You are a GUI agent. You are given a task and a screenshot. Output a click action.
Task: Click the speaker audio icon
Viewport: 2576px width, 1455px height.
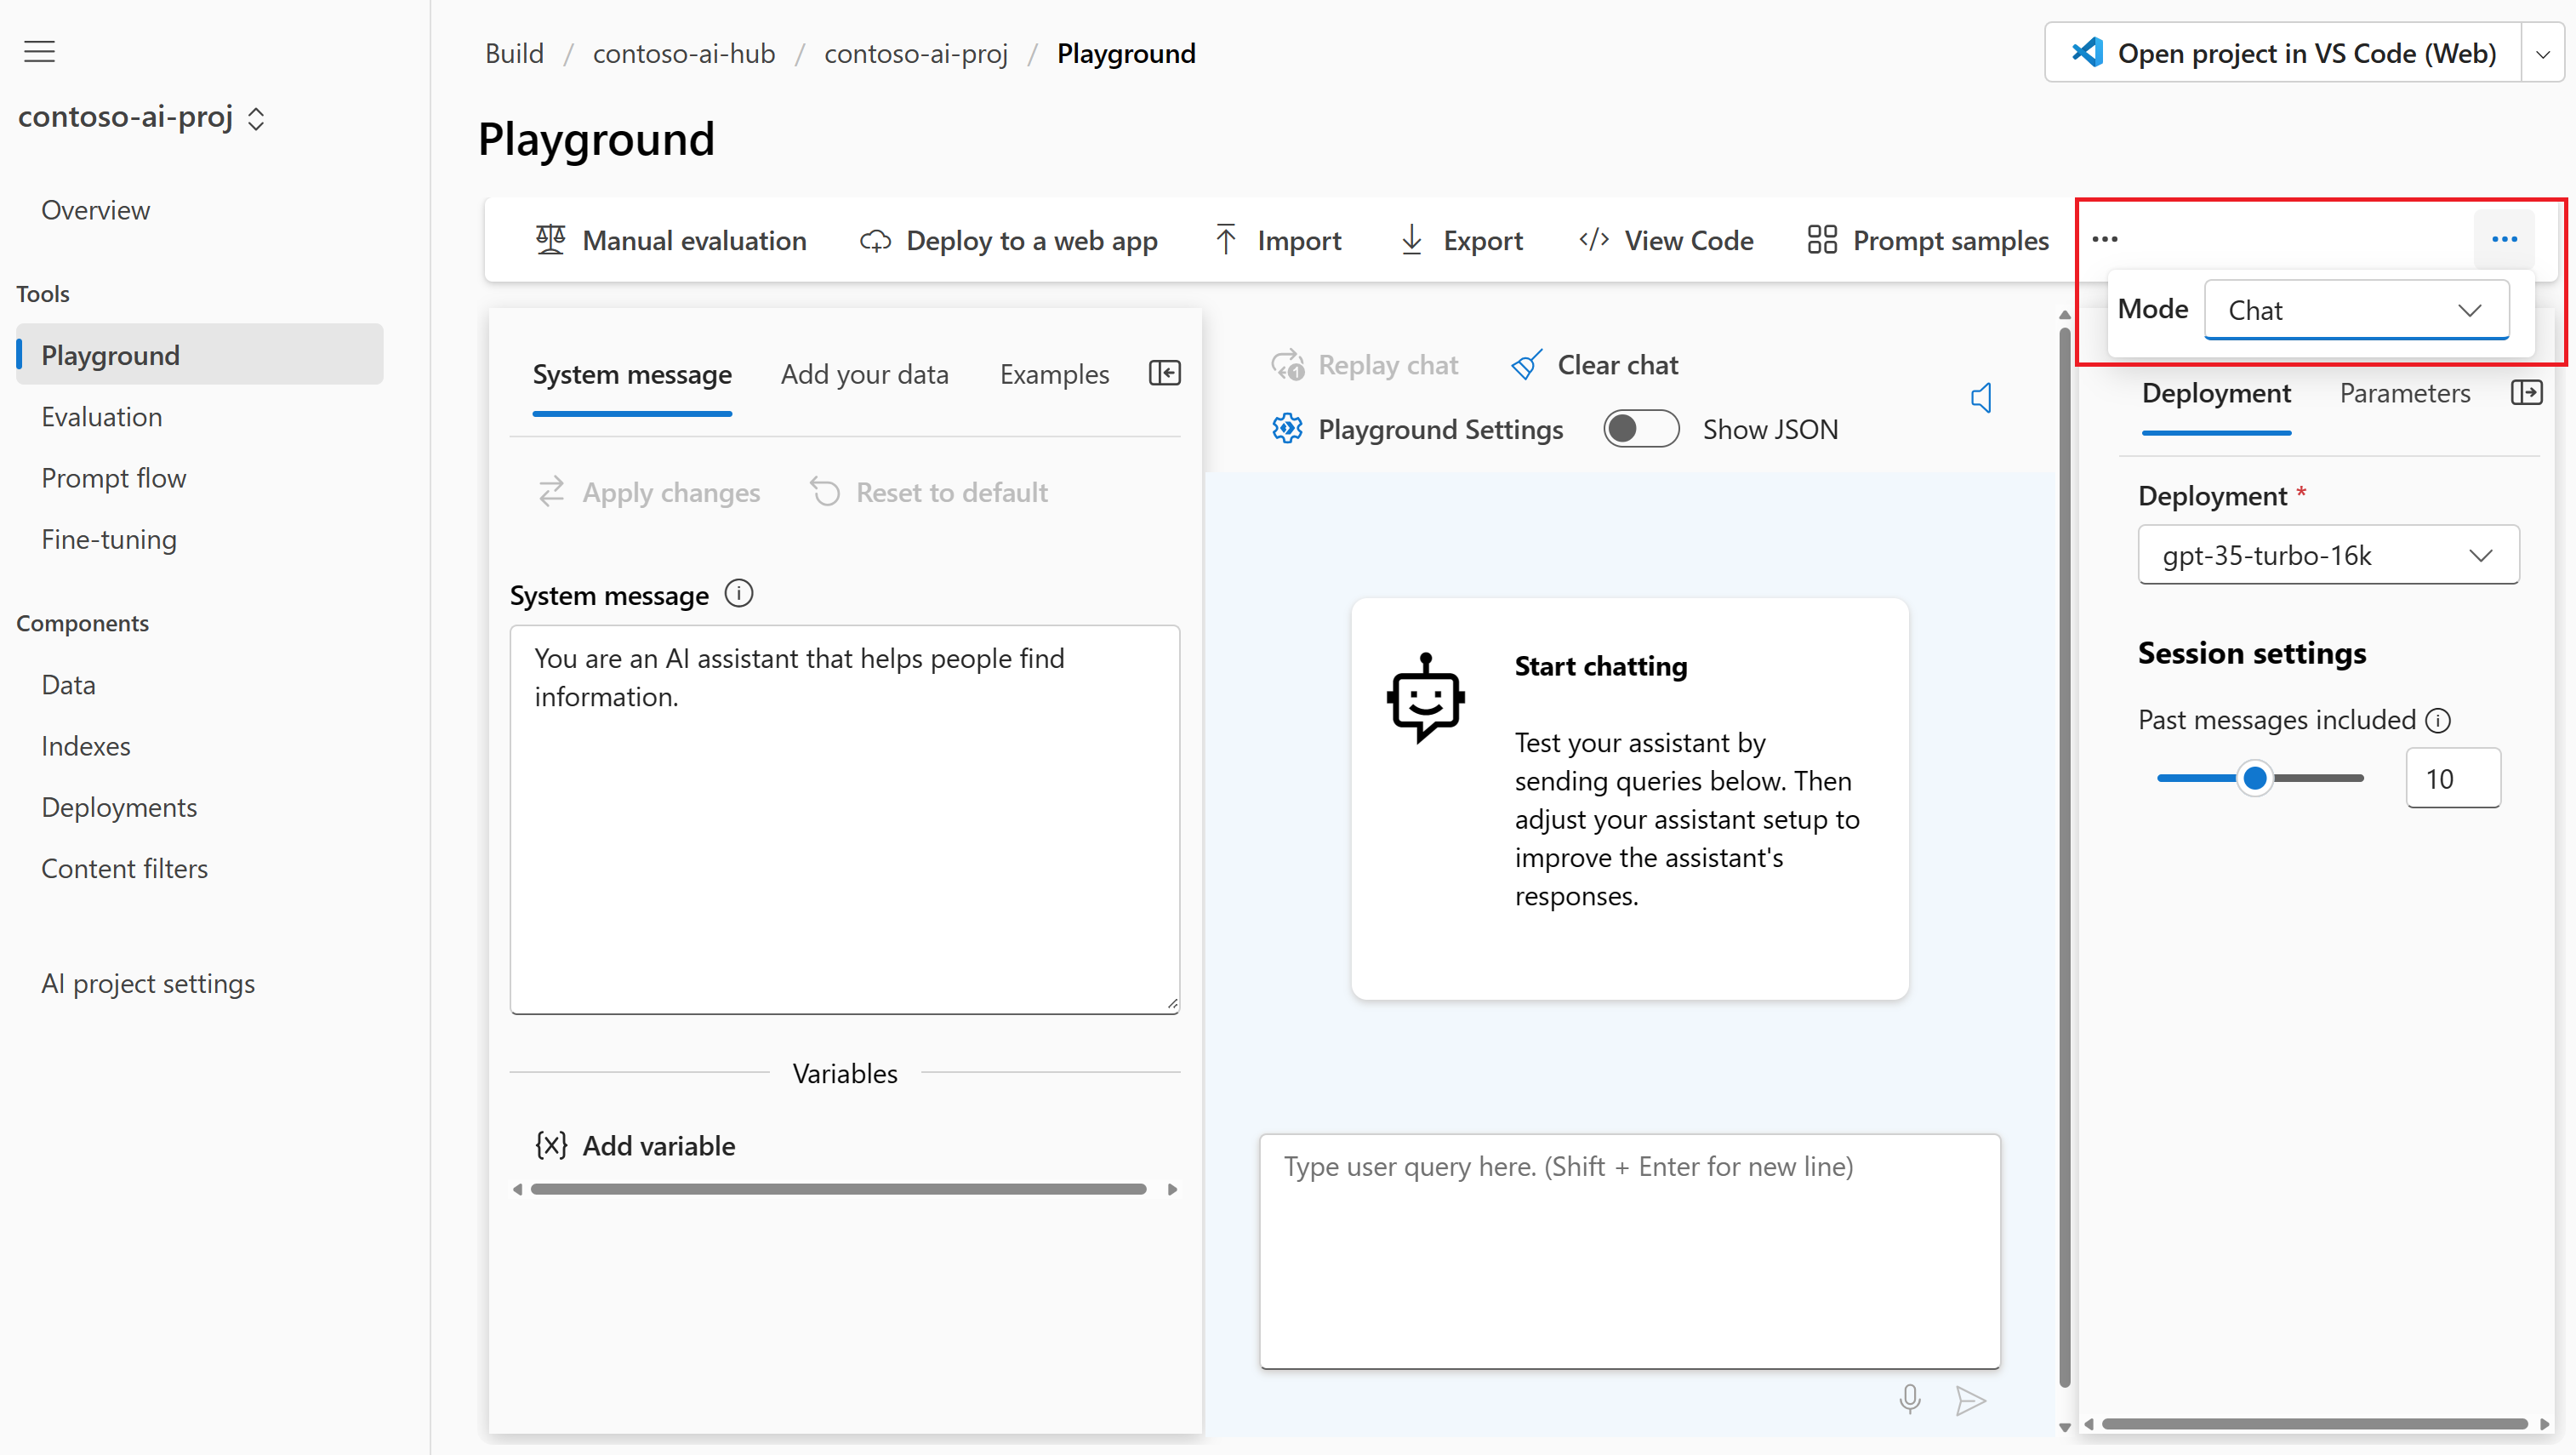coord(1981,398)
